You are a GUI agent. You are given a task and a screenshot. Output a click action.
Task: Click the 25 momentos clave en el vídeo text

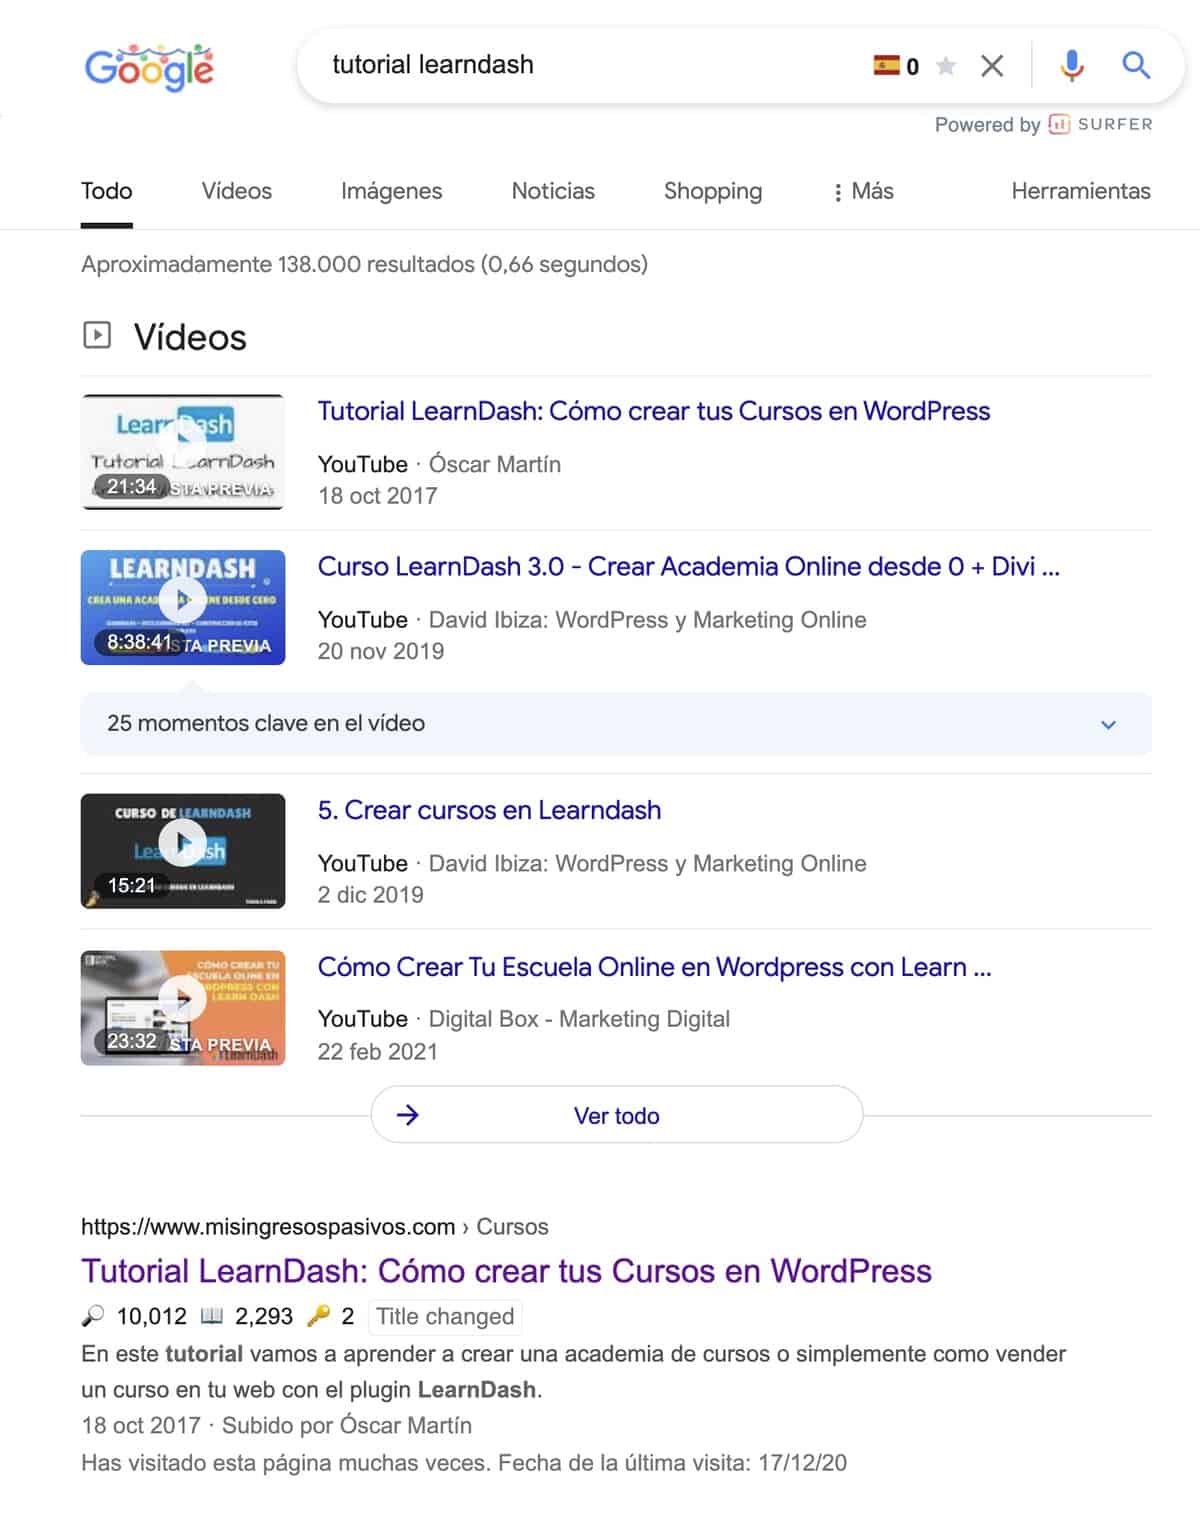(x=266, y=723)
